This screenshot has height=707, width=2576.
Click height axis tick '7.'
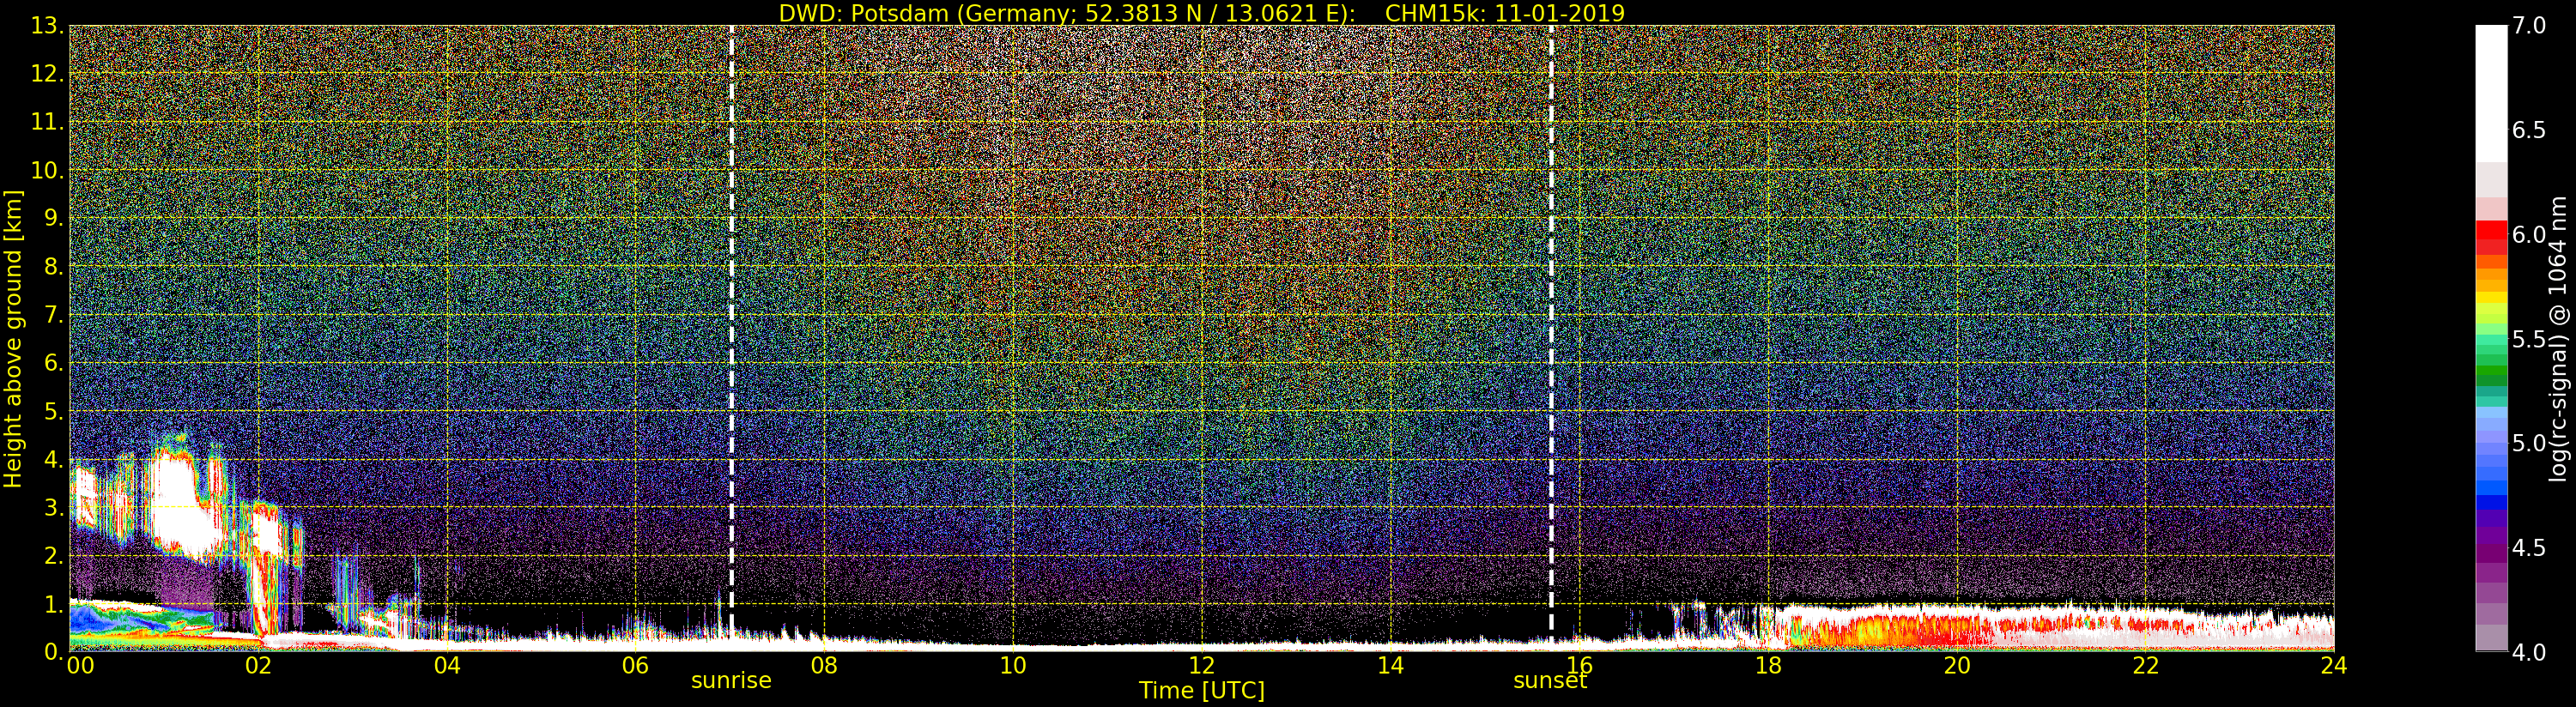click(x=54, y=315)
